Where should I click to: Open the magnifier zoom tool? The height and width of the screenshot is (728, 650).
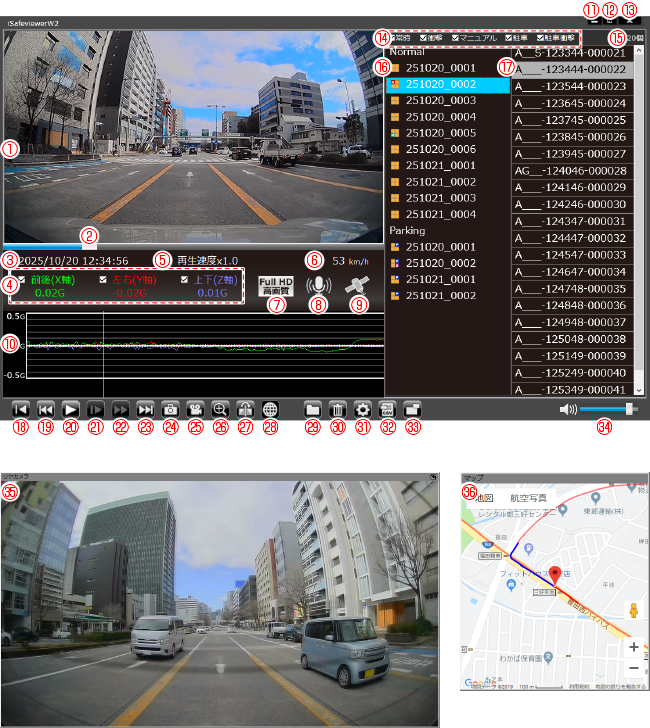click(x=220, y=410)
